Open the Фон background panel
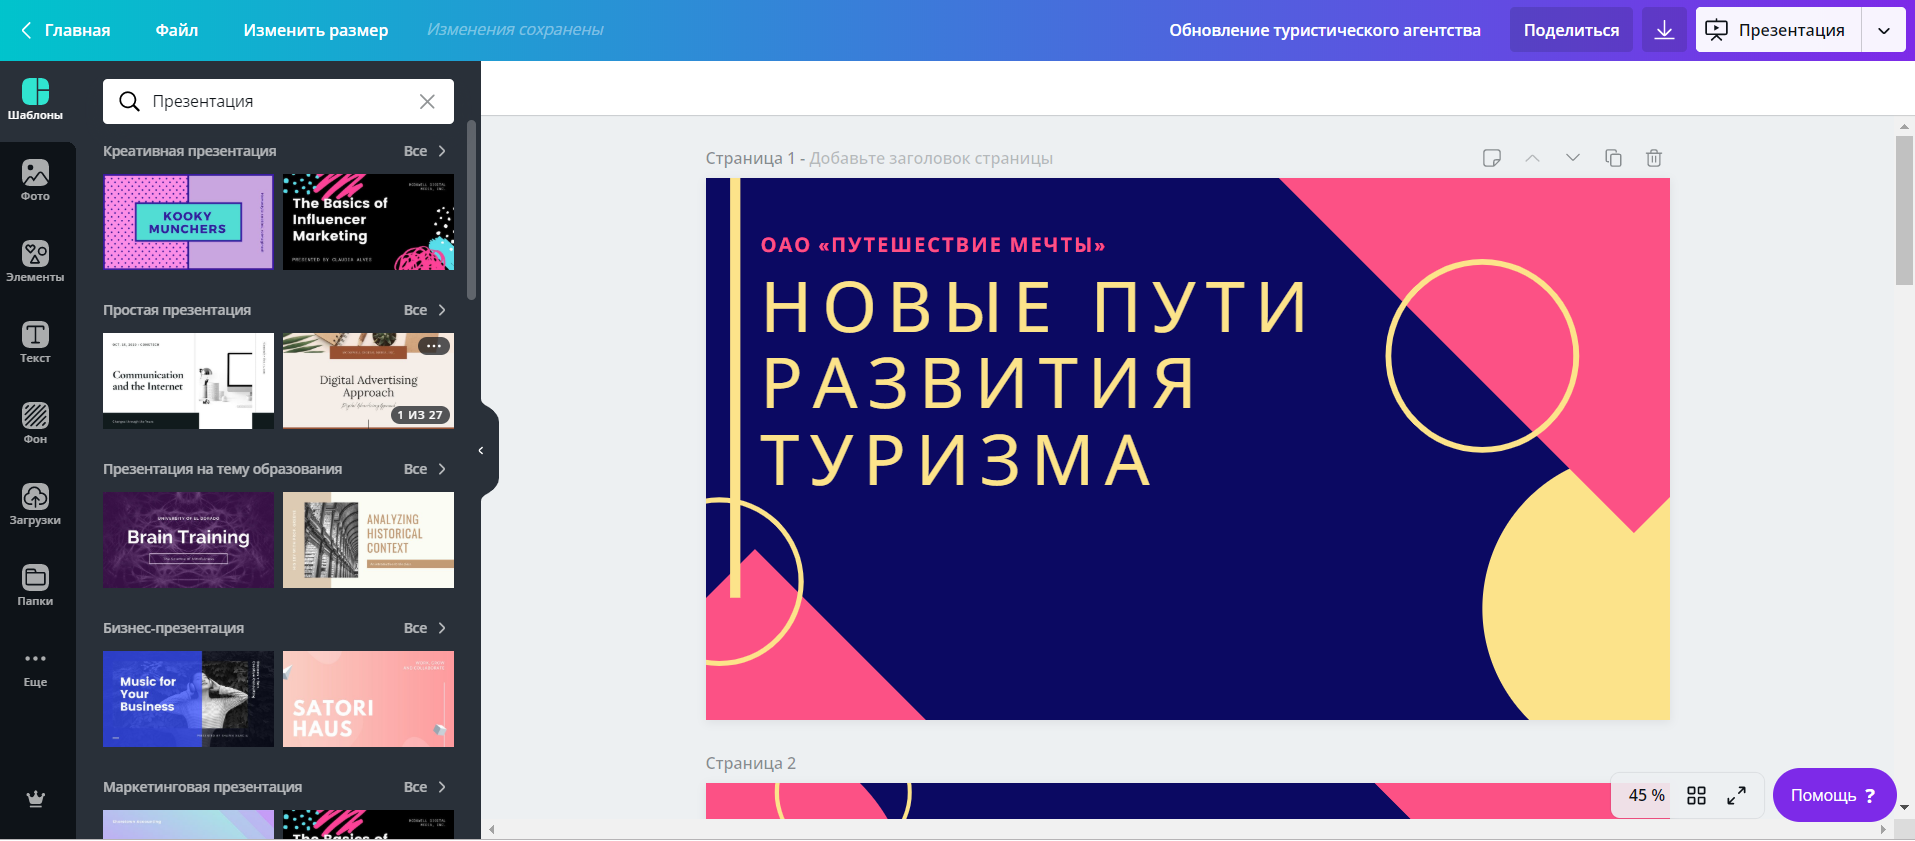The height and width of the screenshot is (841, 1915). click(x=35, y=423)
